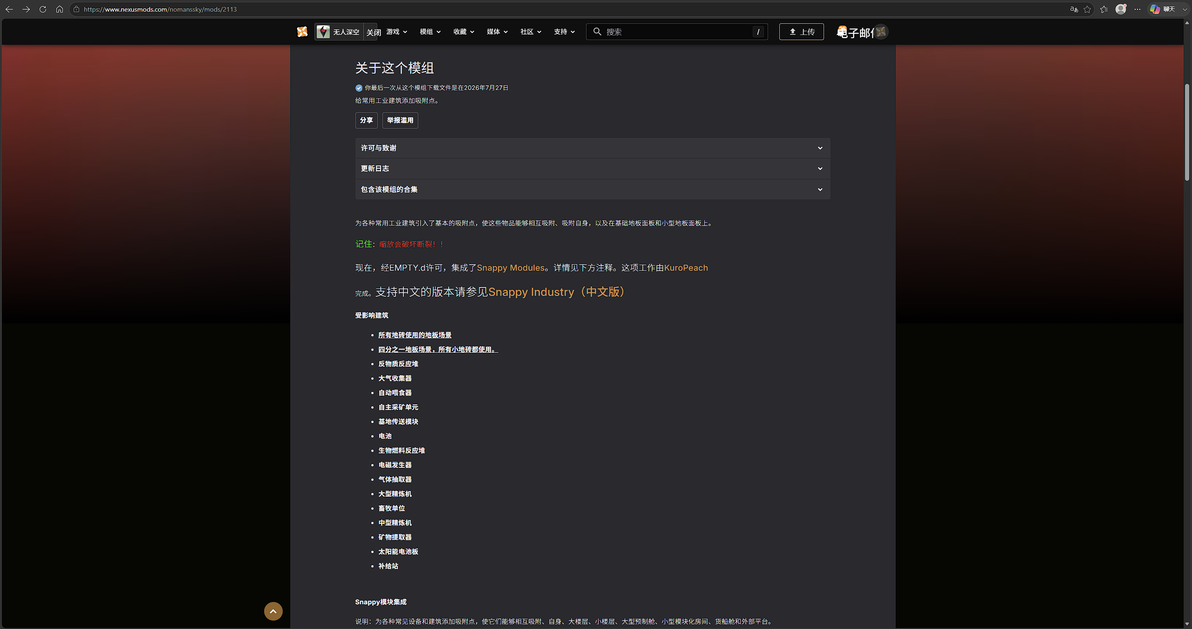
Task: Reload the current page
Action: pyautogui.click(x=43, y=9)
